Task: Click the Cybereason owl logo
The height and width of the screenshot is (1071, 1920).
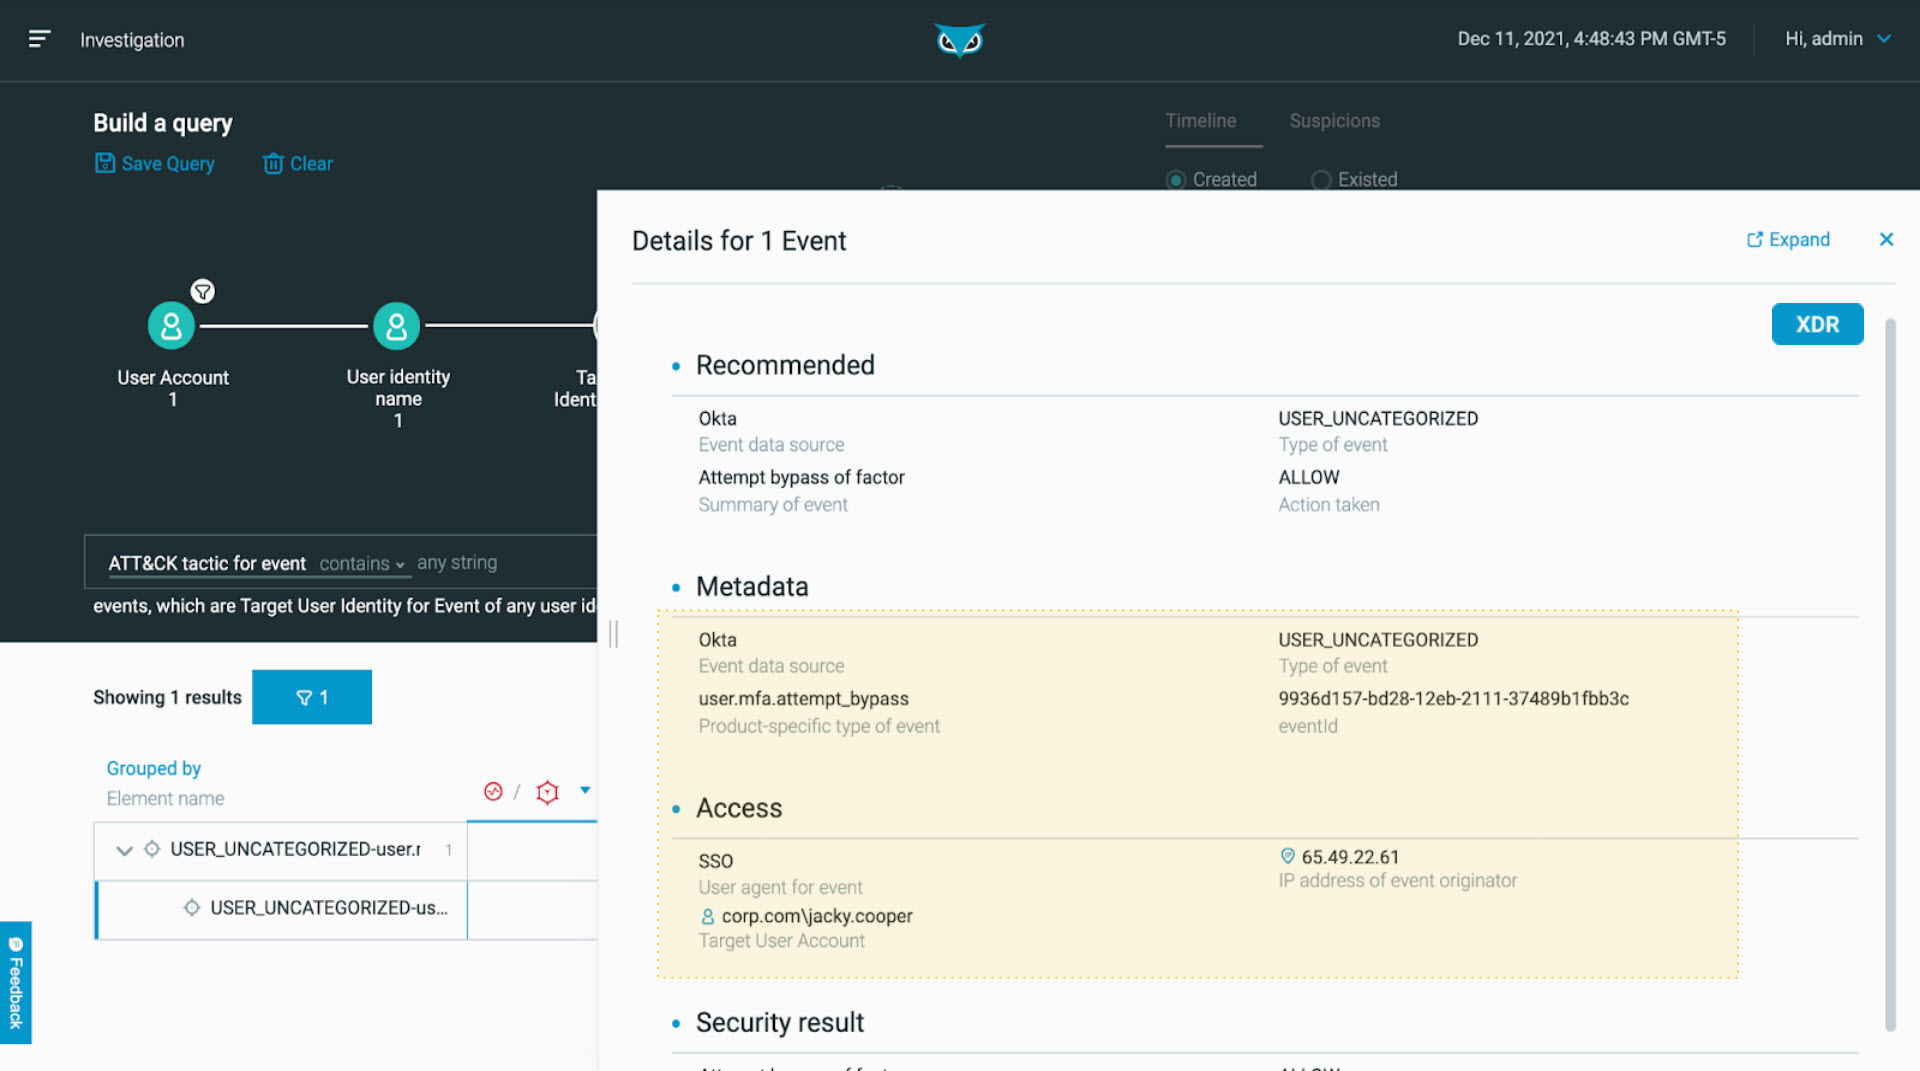Action: [x=960, y=40]
